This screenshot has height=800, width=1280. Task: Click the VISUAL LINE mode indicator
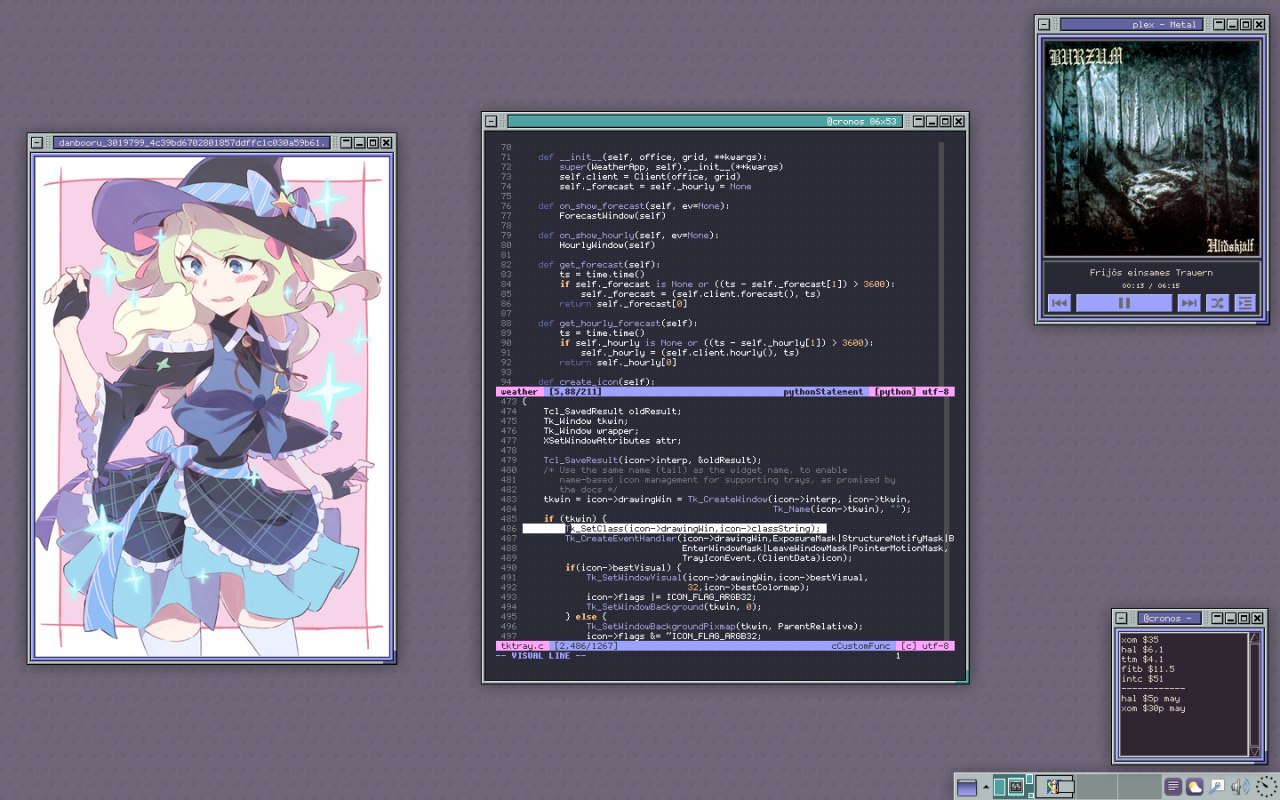[542, 656]
